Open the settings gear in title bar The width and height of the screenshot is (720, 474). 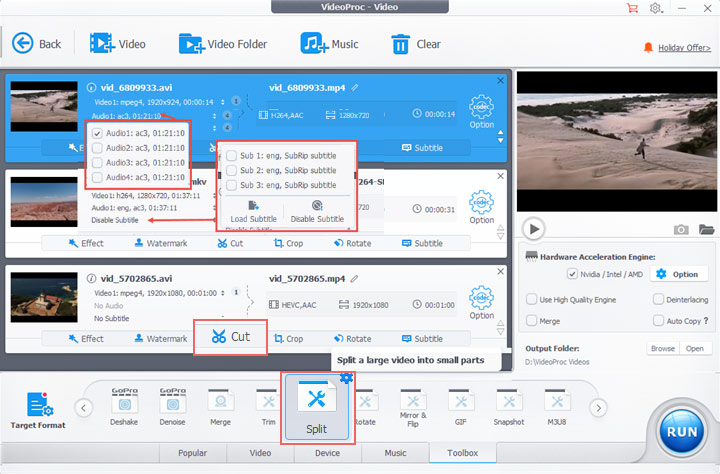pyautogui.click(x=655, y=8)
